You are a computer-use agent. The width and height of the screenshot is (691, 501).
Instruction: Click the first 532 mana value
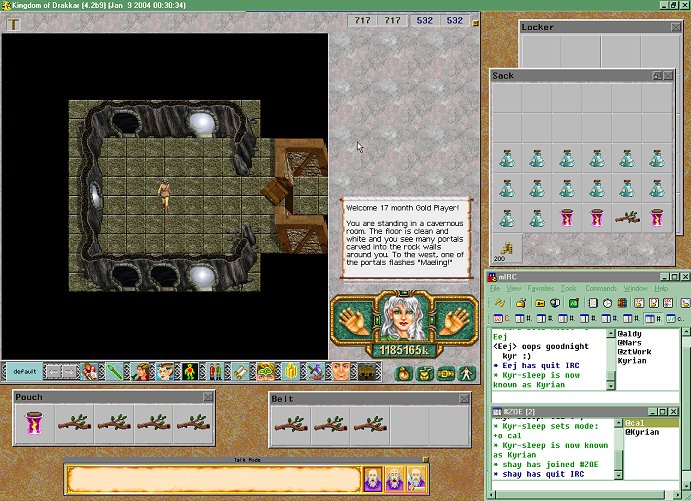(424, 20)
